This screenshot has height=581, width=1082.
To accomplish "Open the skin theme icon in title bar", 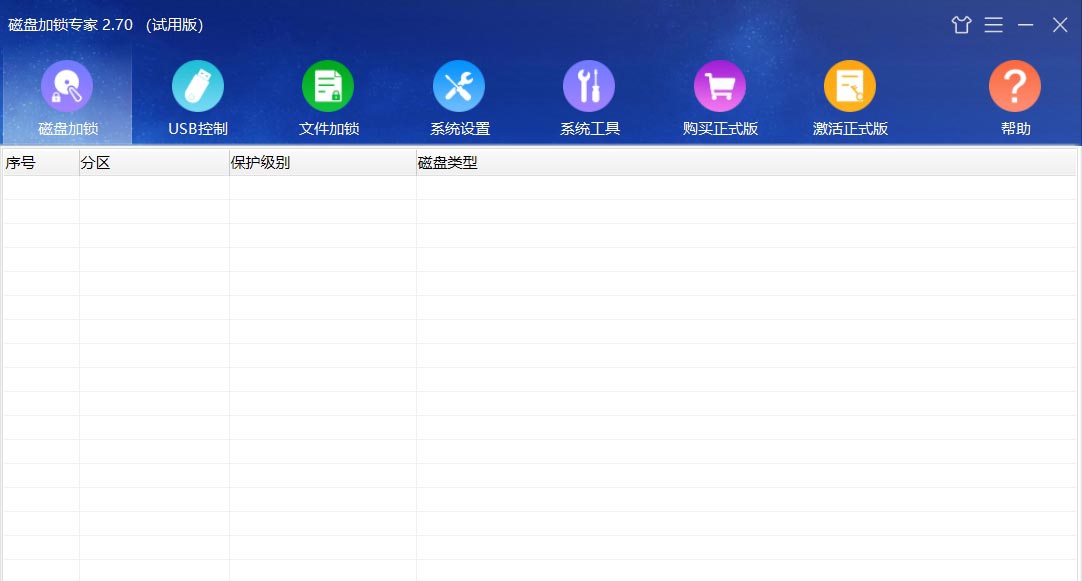I will tap(961, 24).
